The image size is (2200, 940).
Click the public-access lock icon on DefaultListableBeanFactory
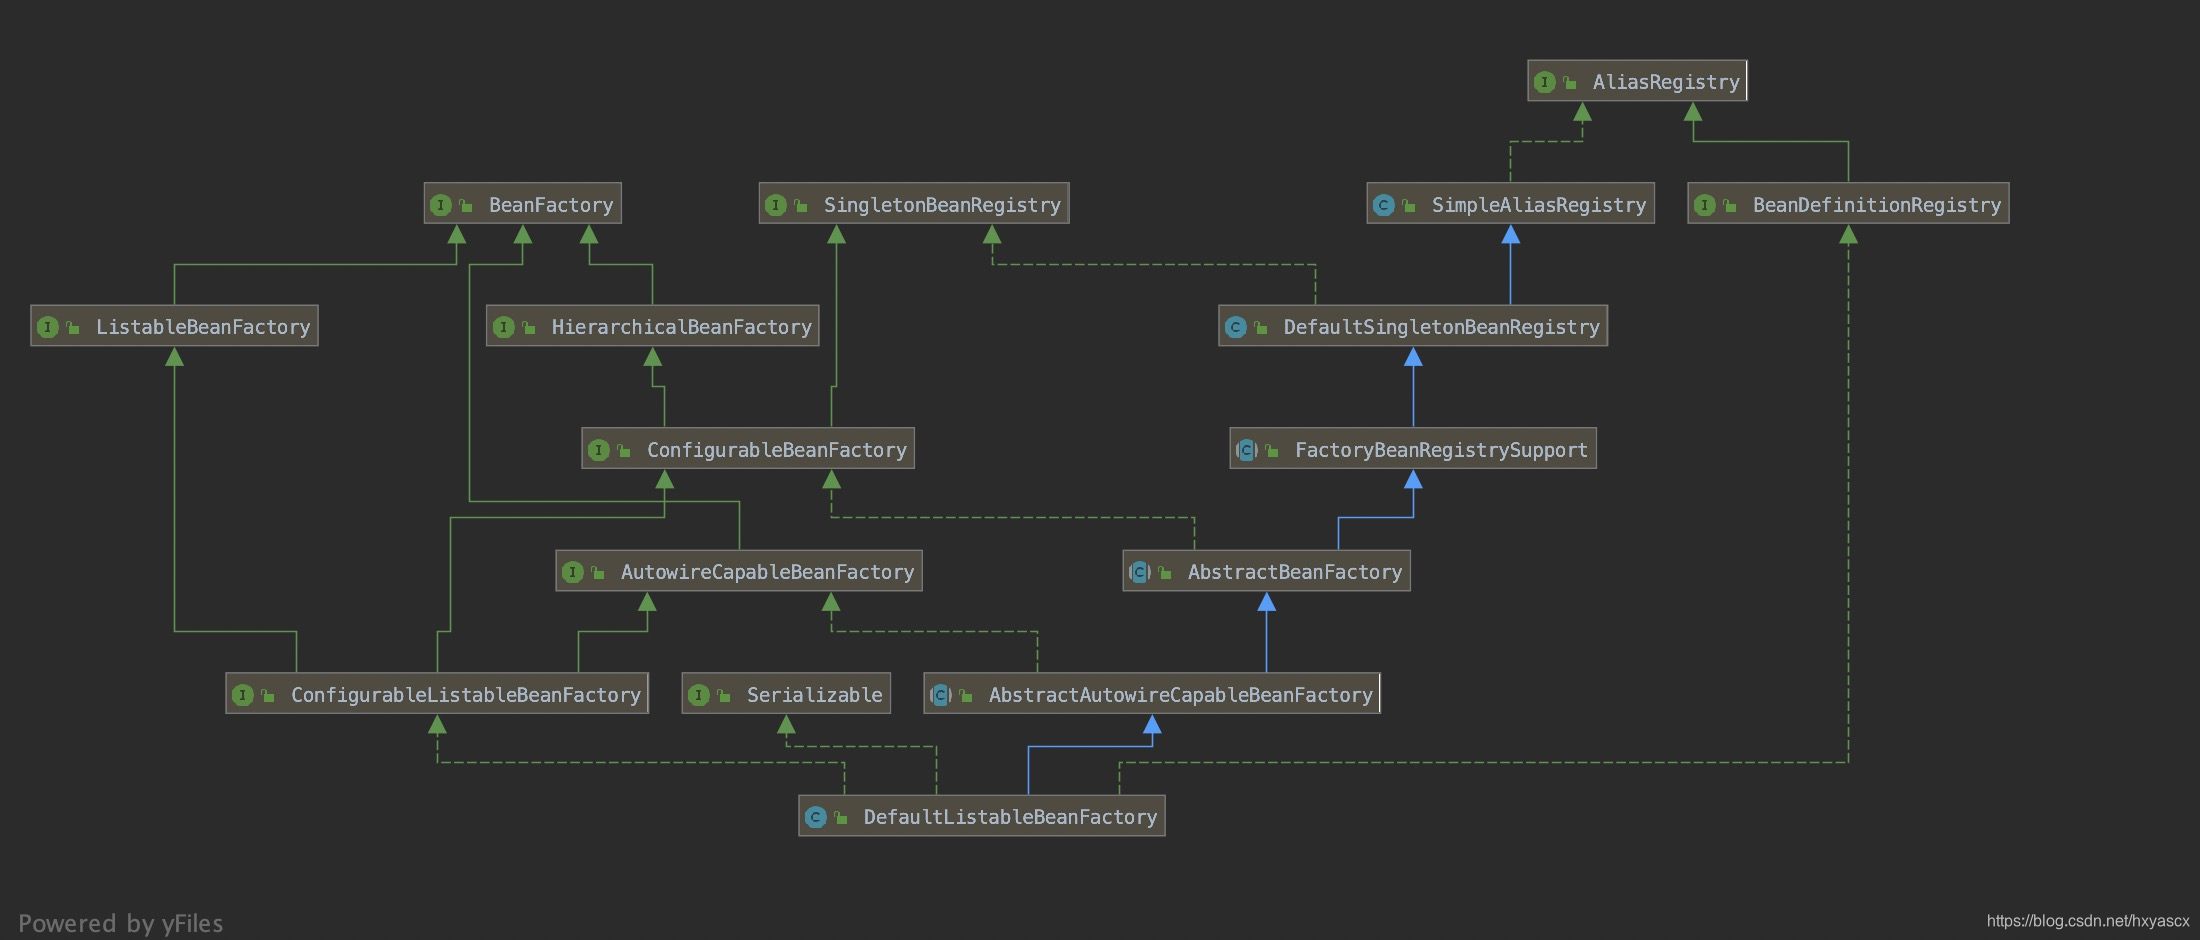841,818
